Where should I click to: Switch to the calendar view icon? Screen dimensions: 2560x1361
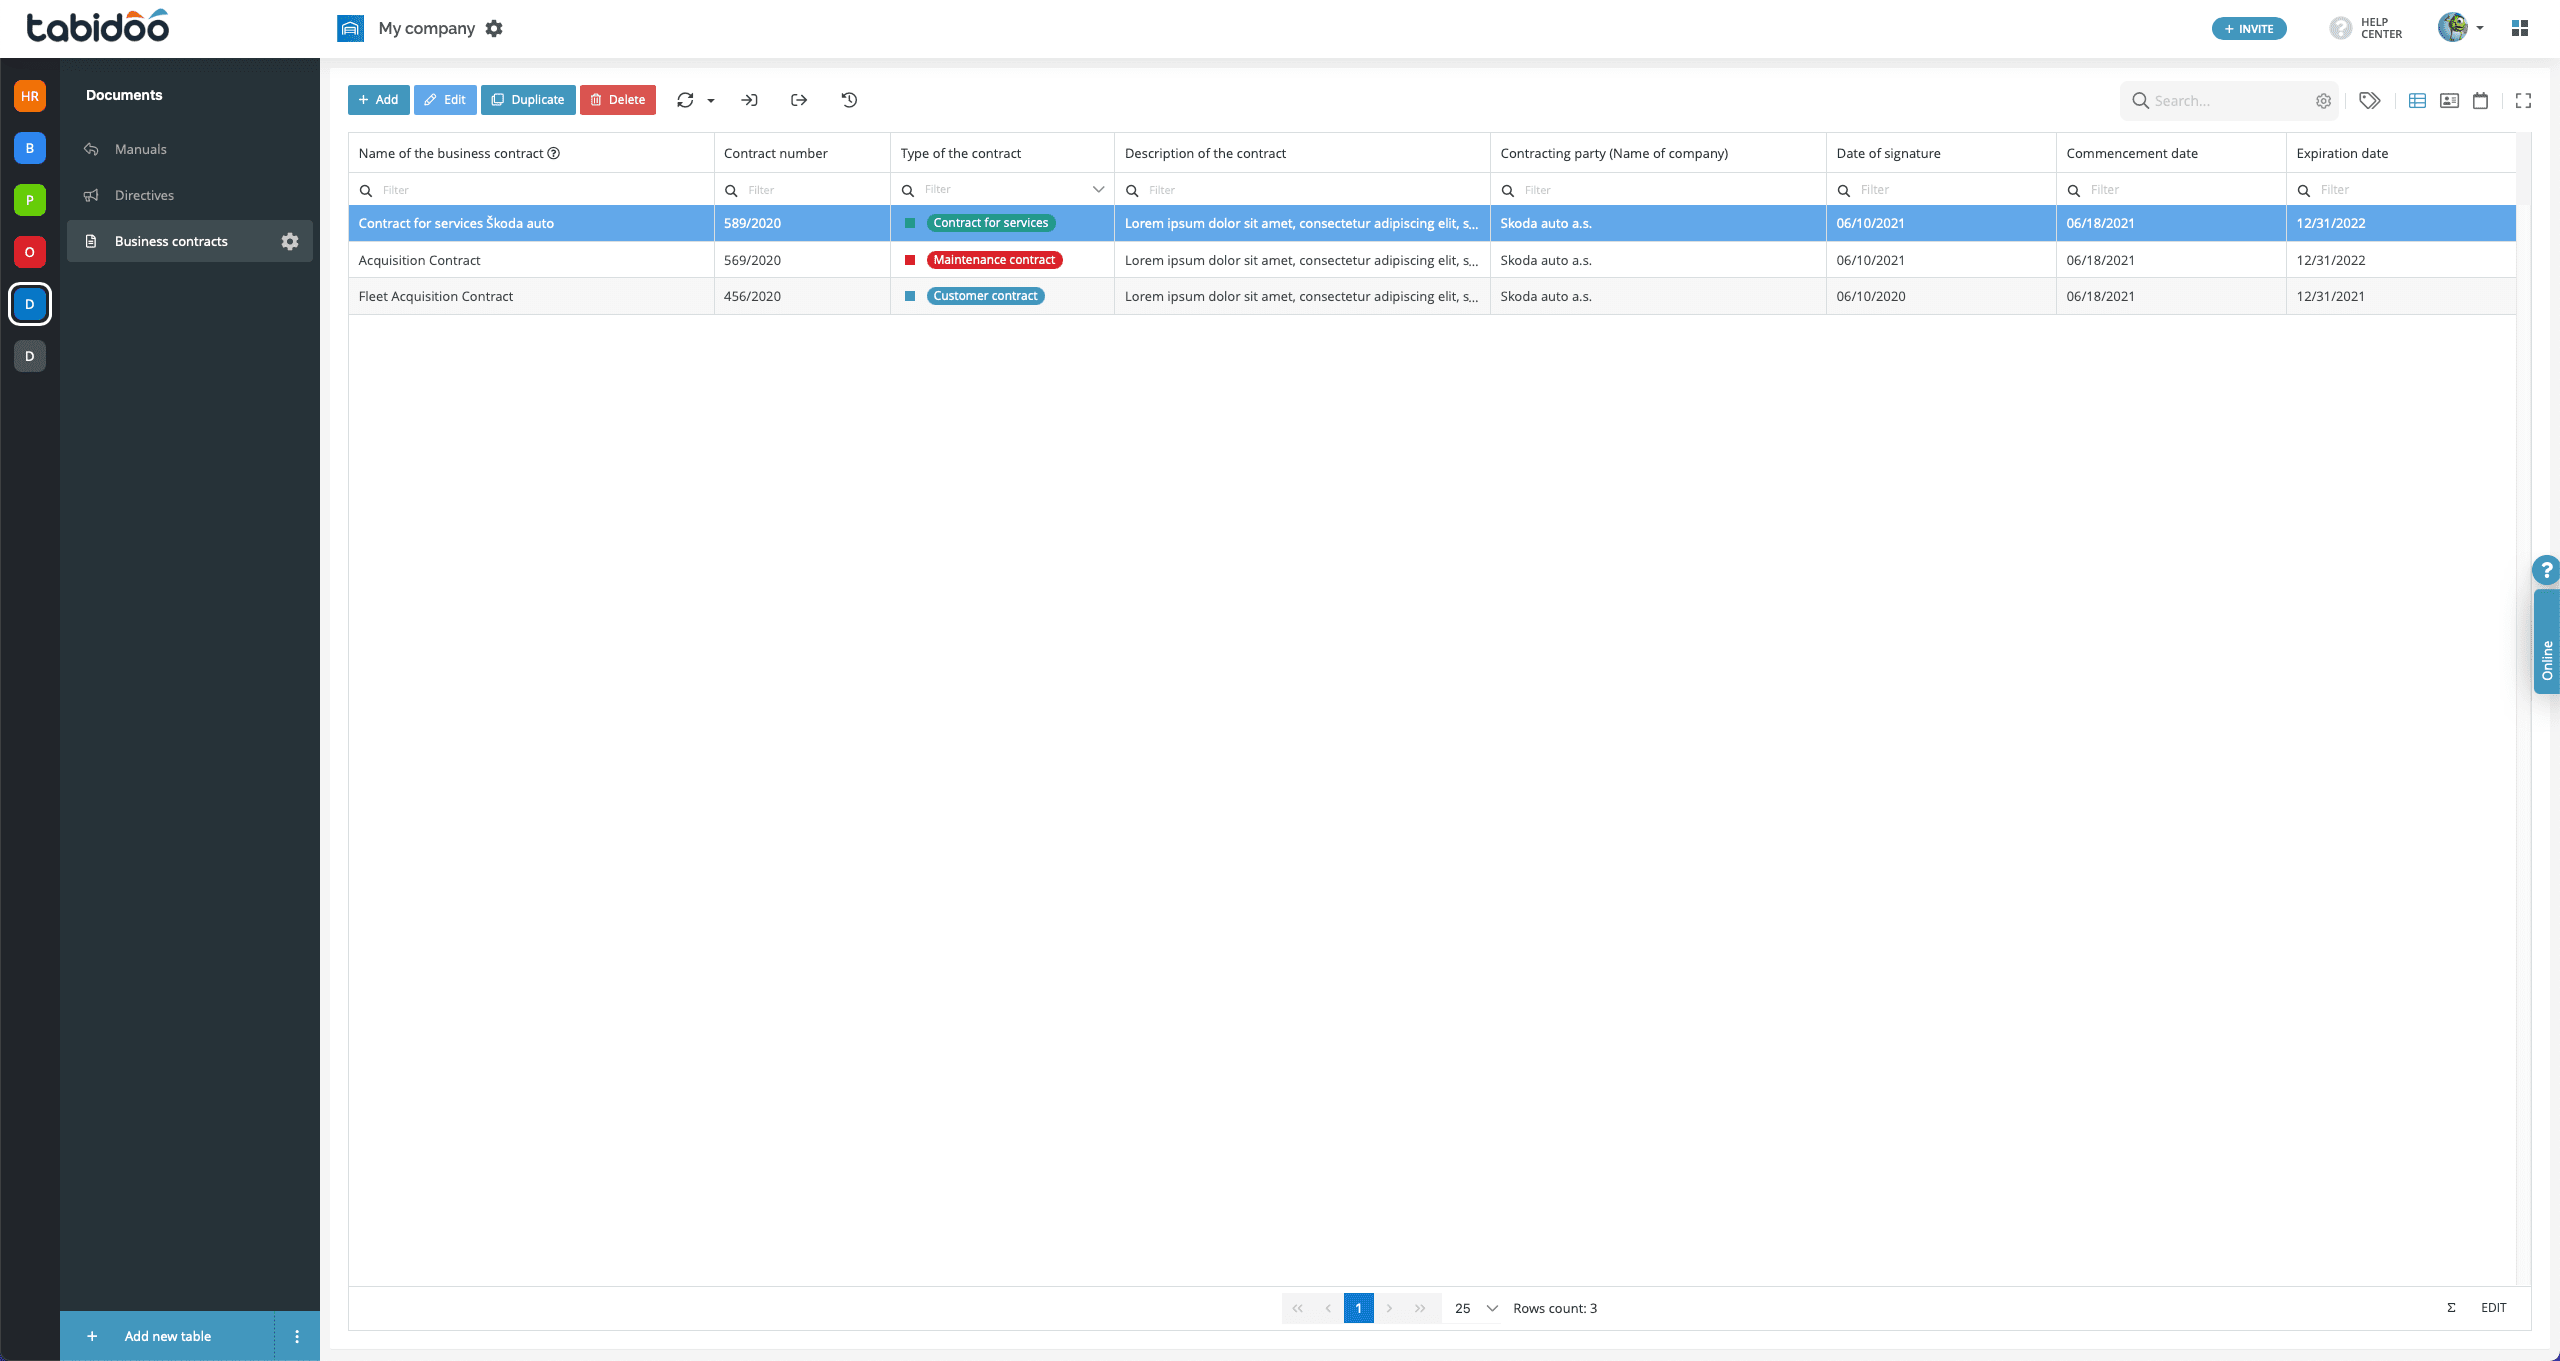point(2480,100)
